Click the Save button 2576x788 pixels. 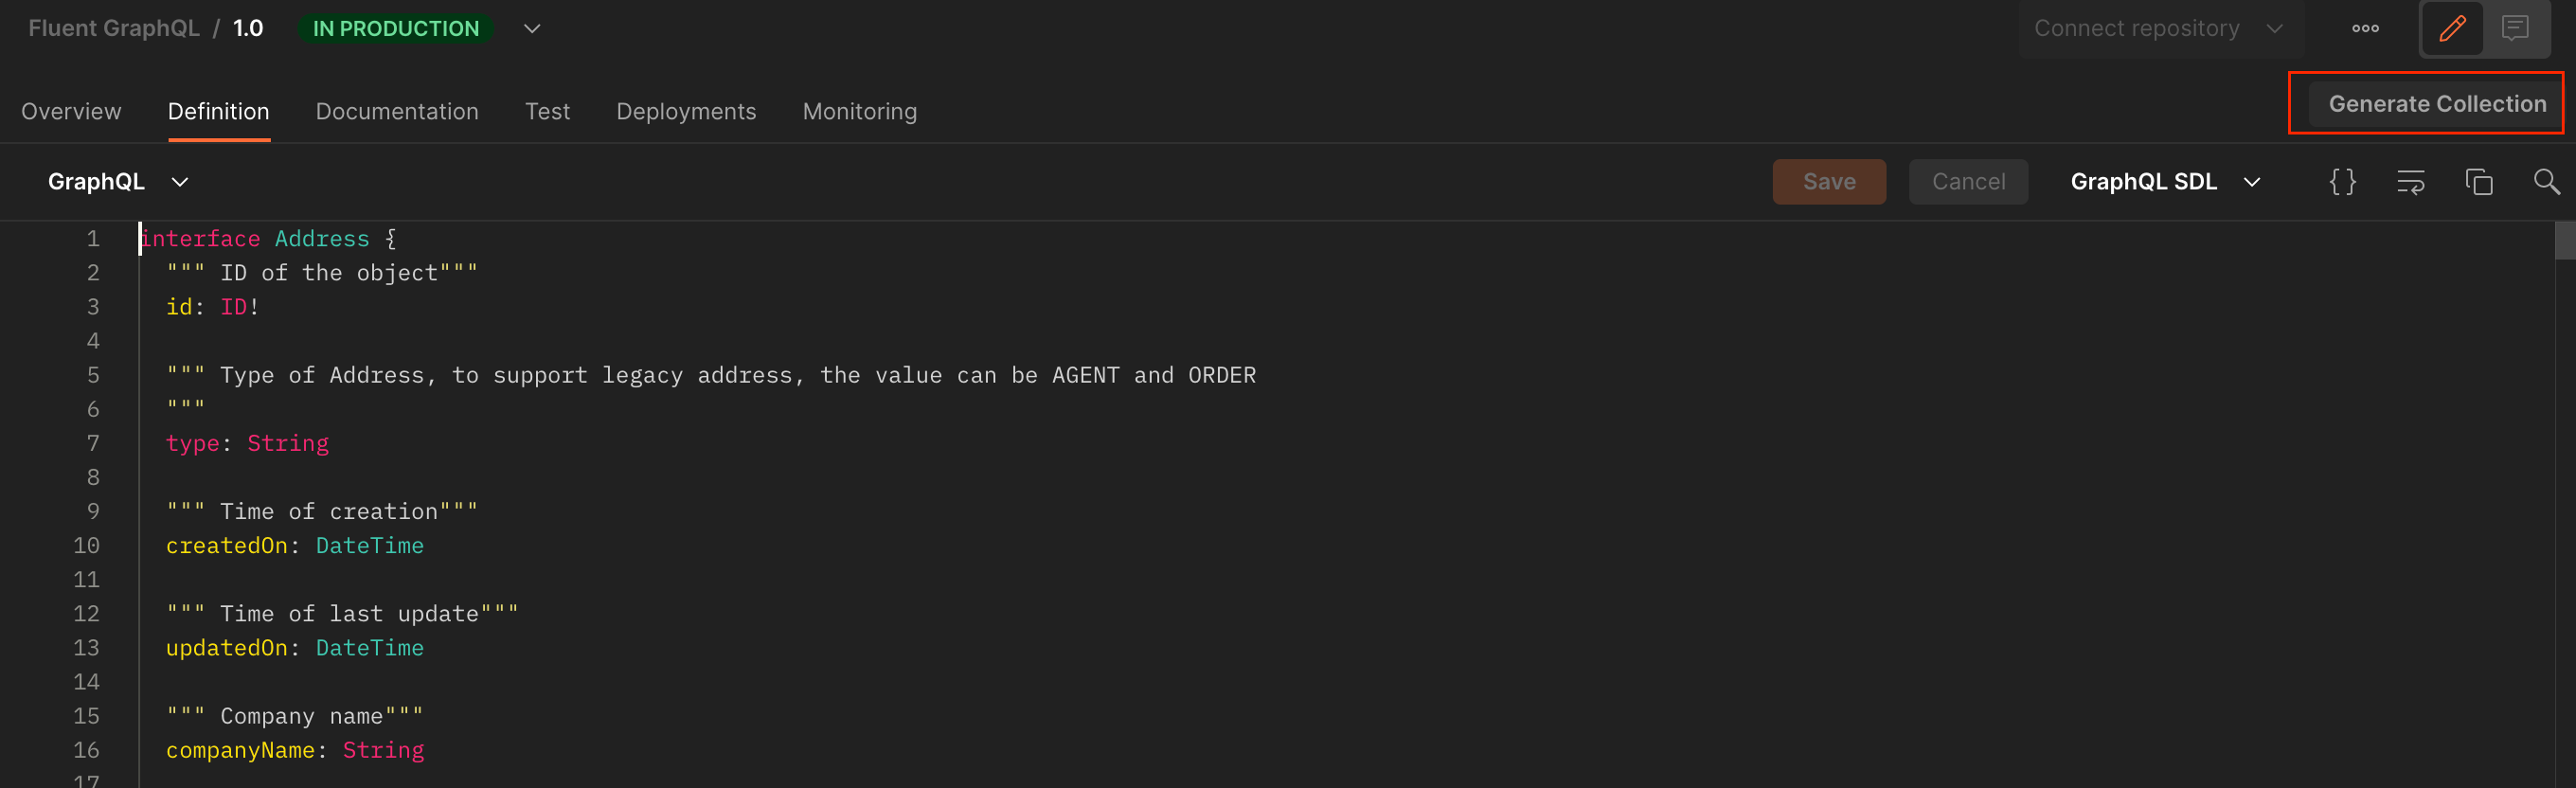tap(1828, 181)
